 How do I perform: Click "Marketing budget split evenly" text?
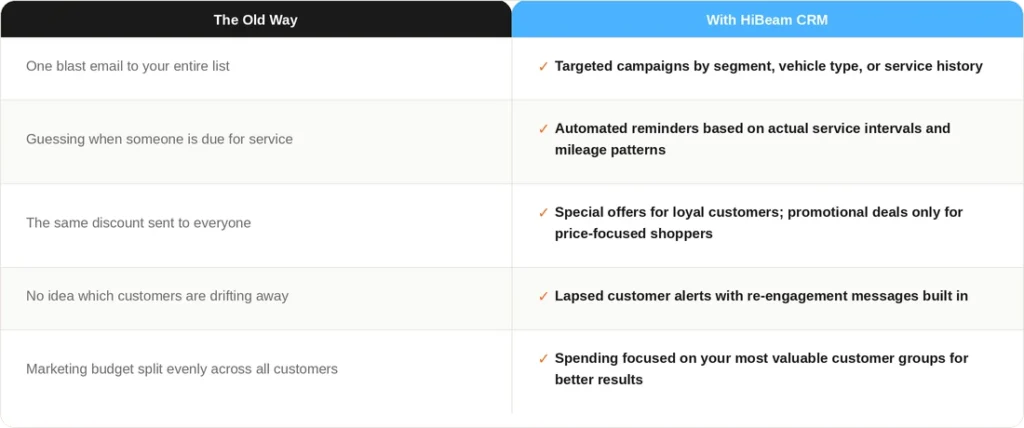click(x=181, y=369)
